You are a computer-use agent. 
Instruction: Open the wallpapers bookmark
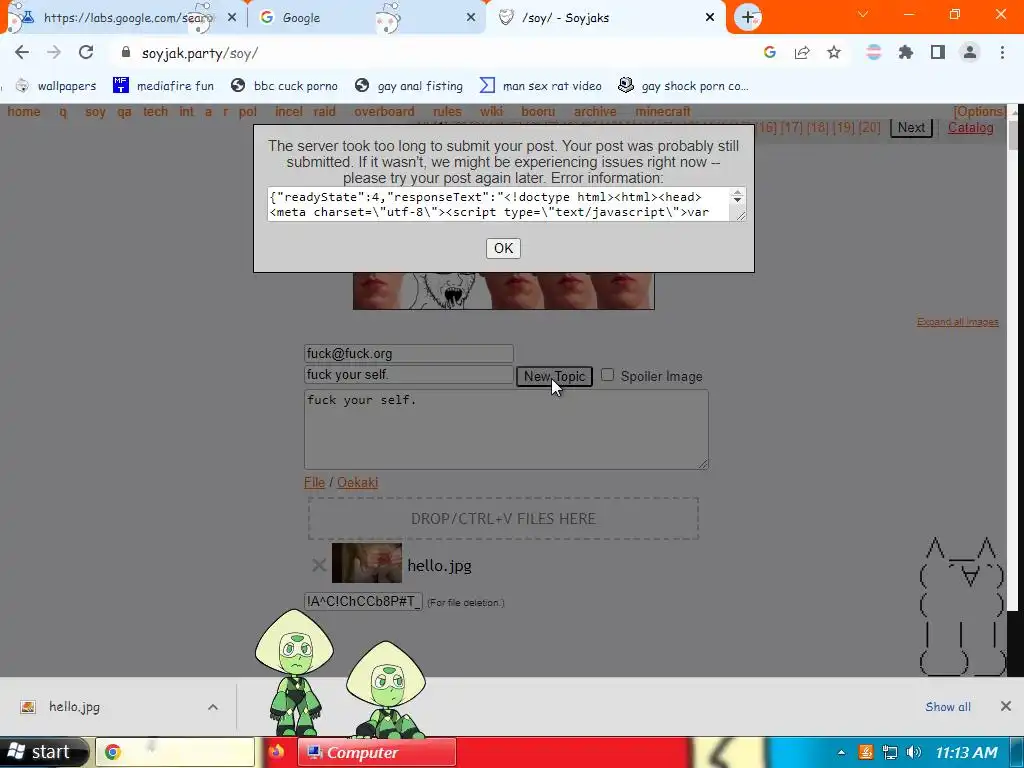[56, 86]
